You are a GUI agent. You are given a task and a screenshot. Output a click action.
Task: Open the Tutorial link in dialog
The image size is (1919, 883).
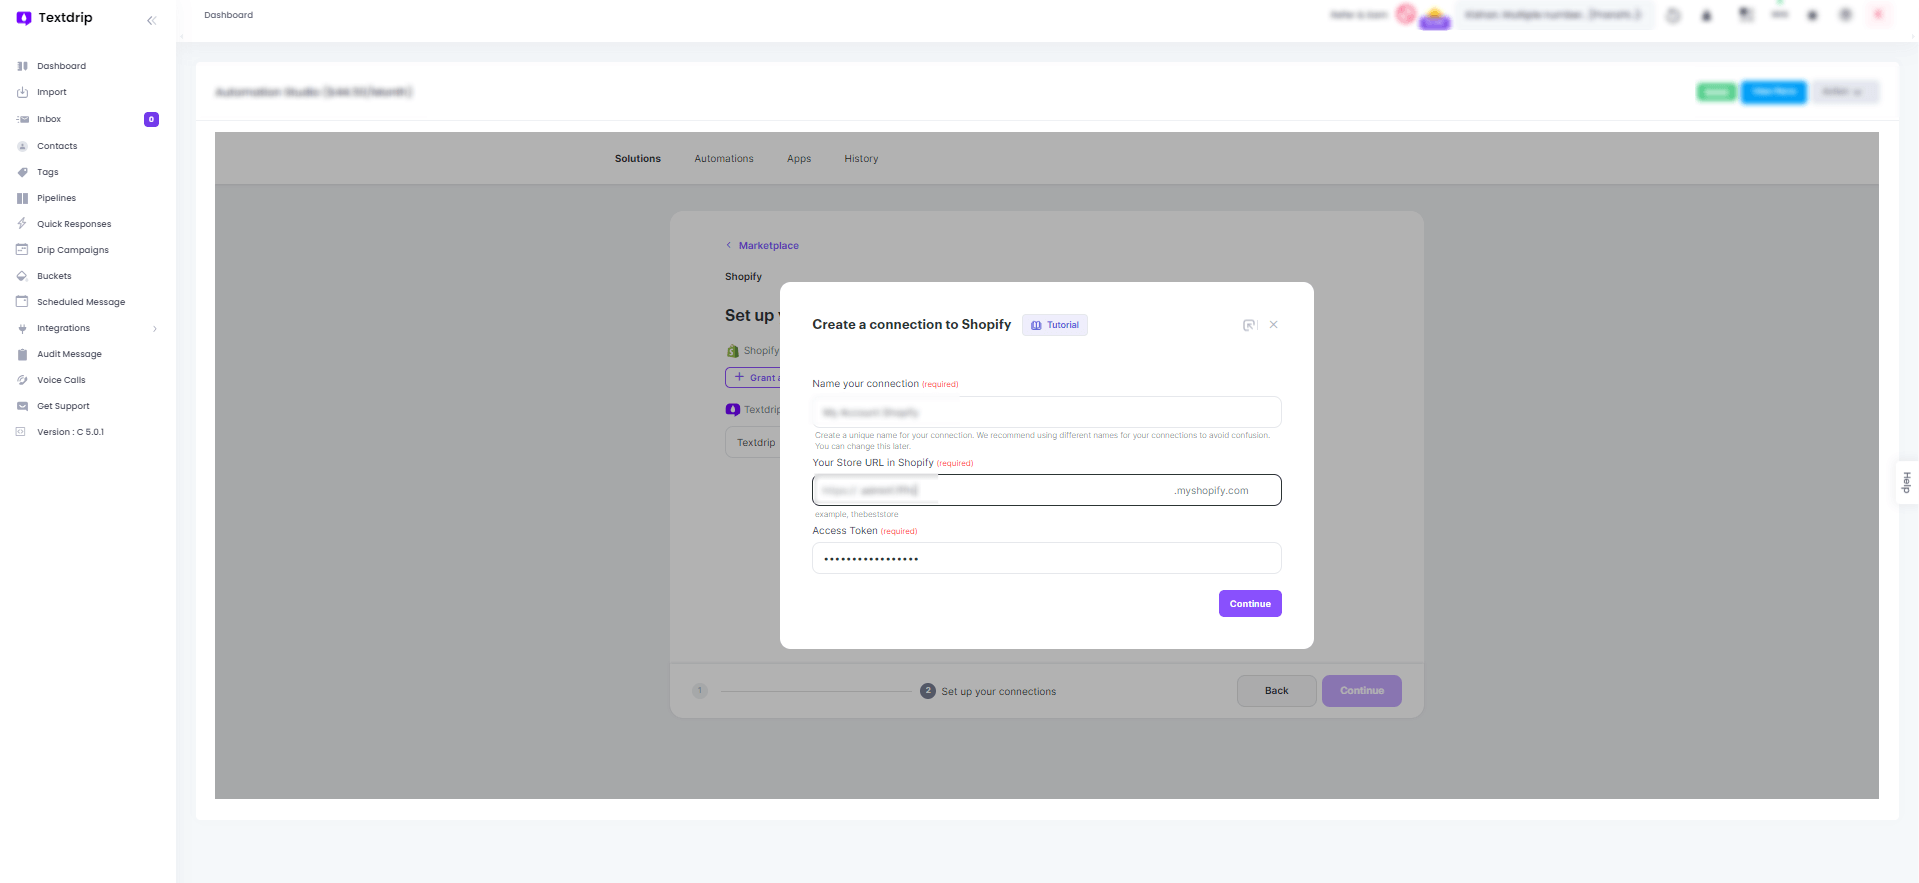(1055, 325)
